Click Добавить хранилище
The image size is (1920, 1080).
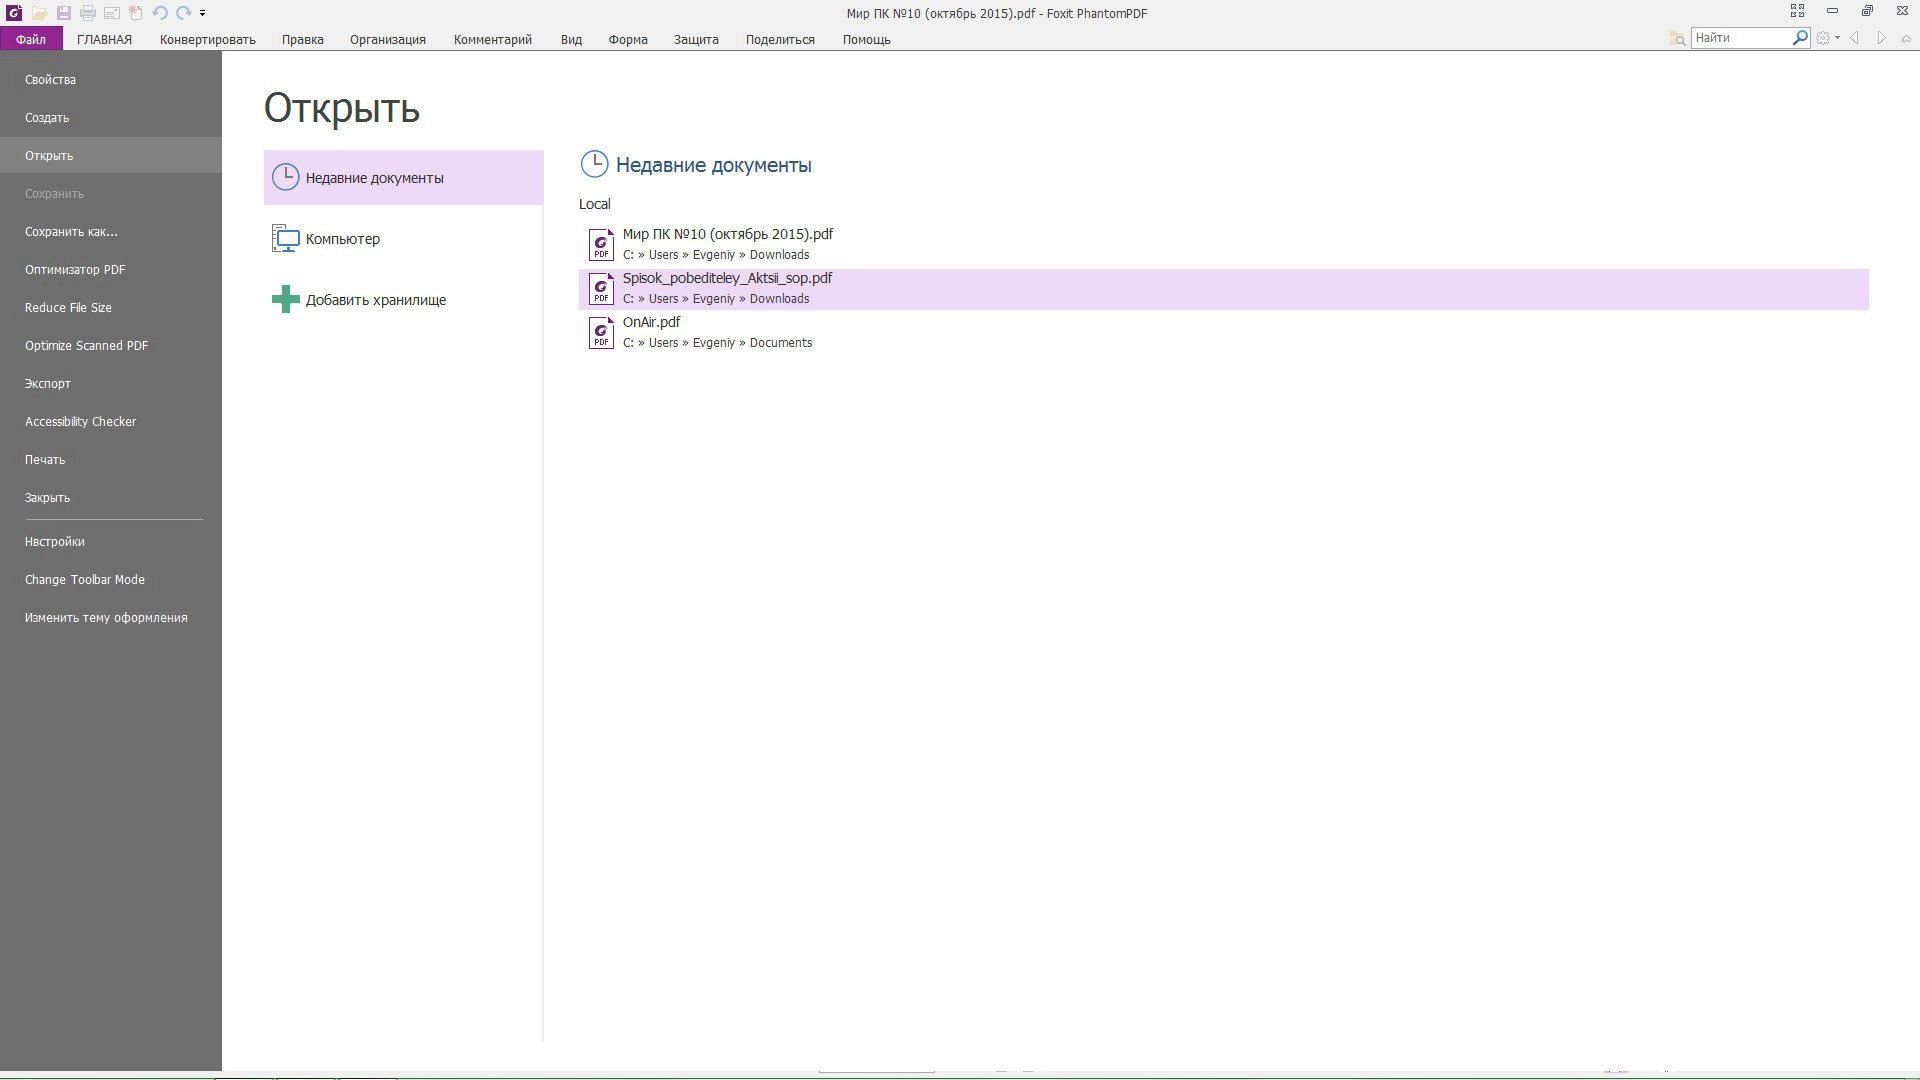click(403, 299)
